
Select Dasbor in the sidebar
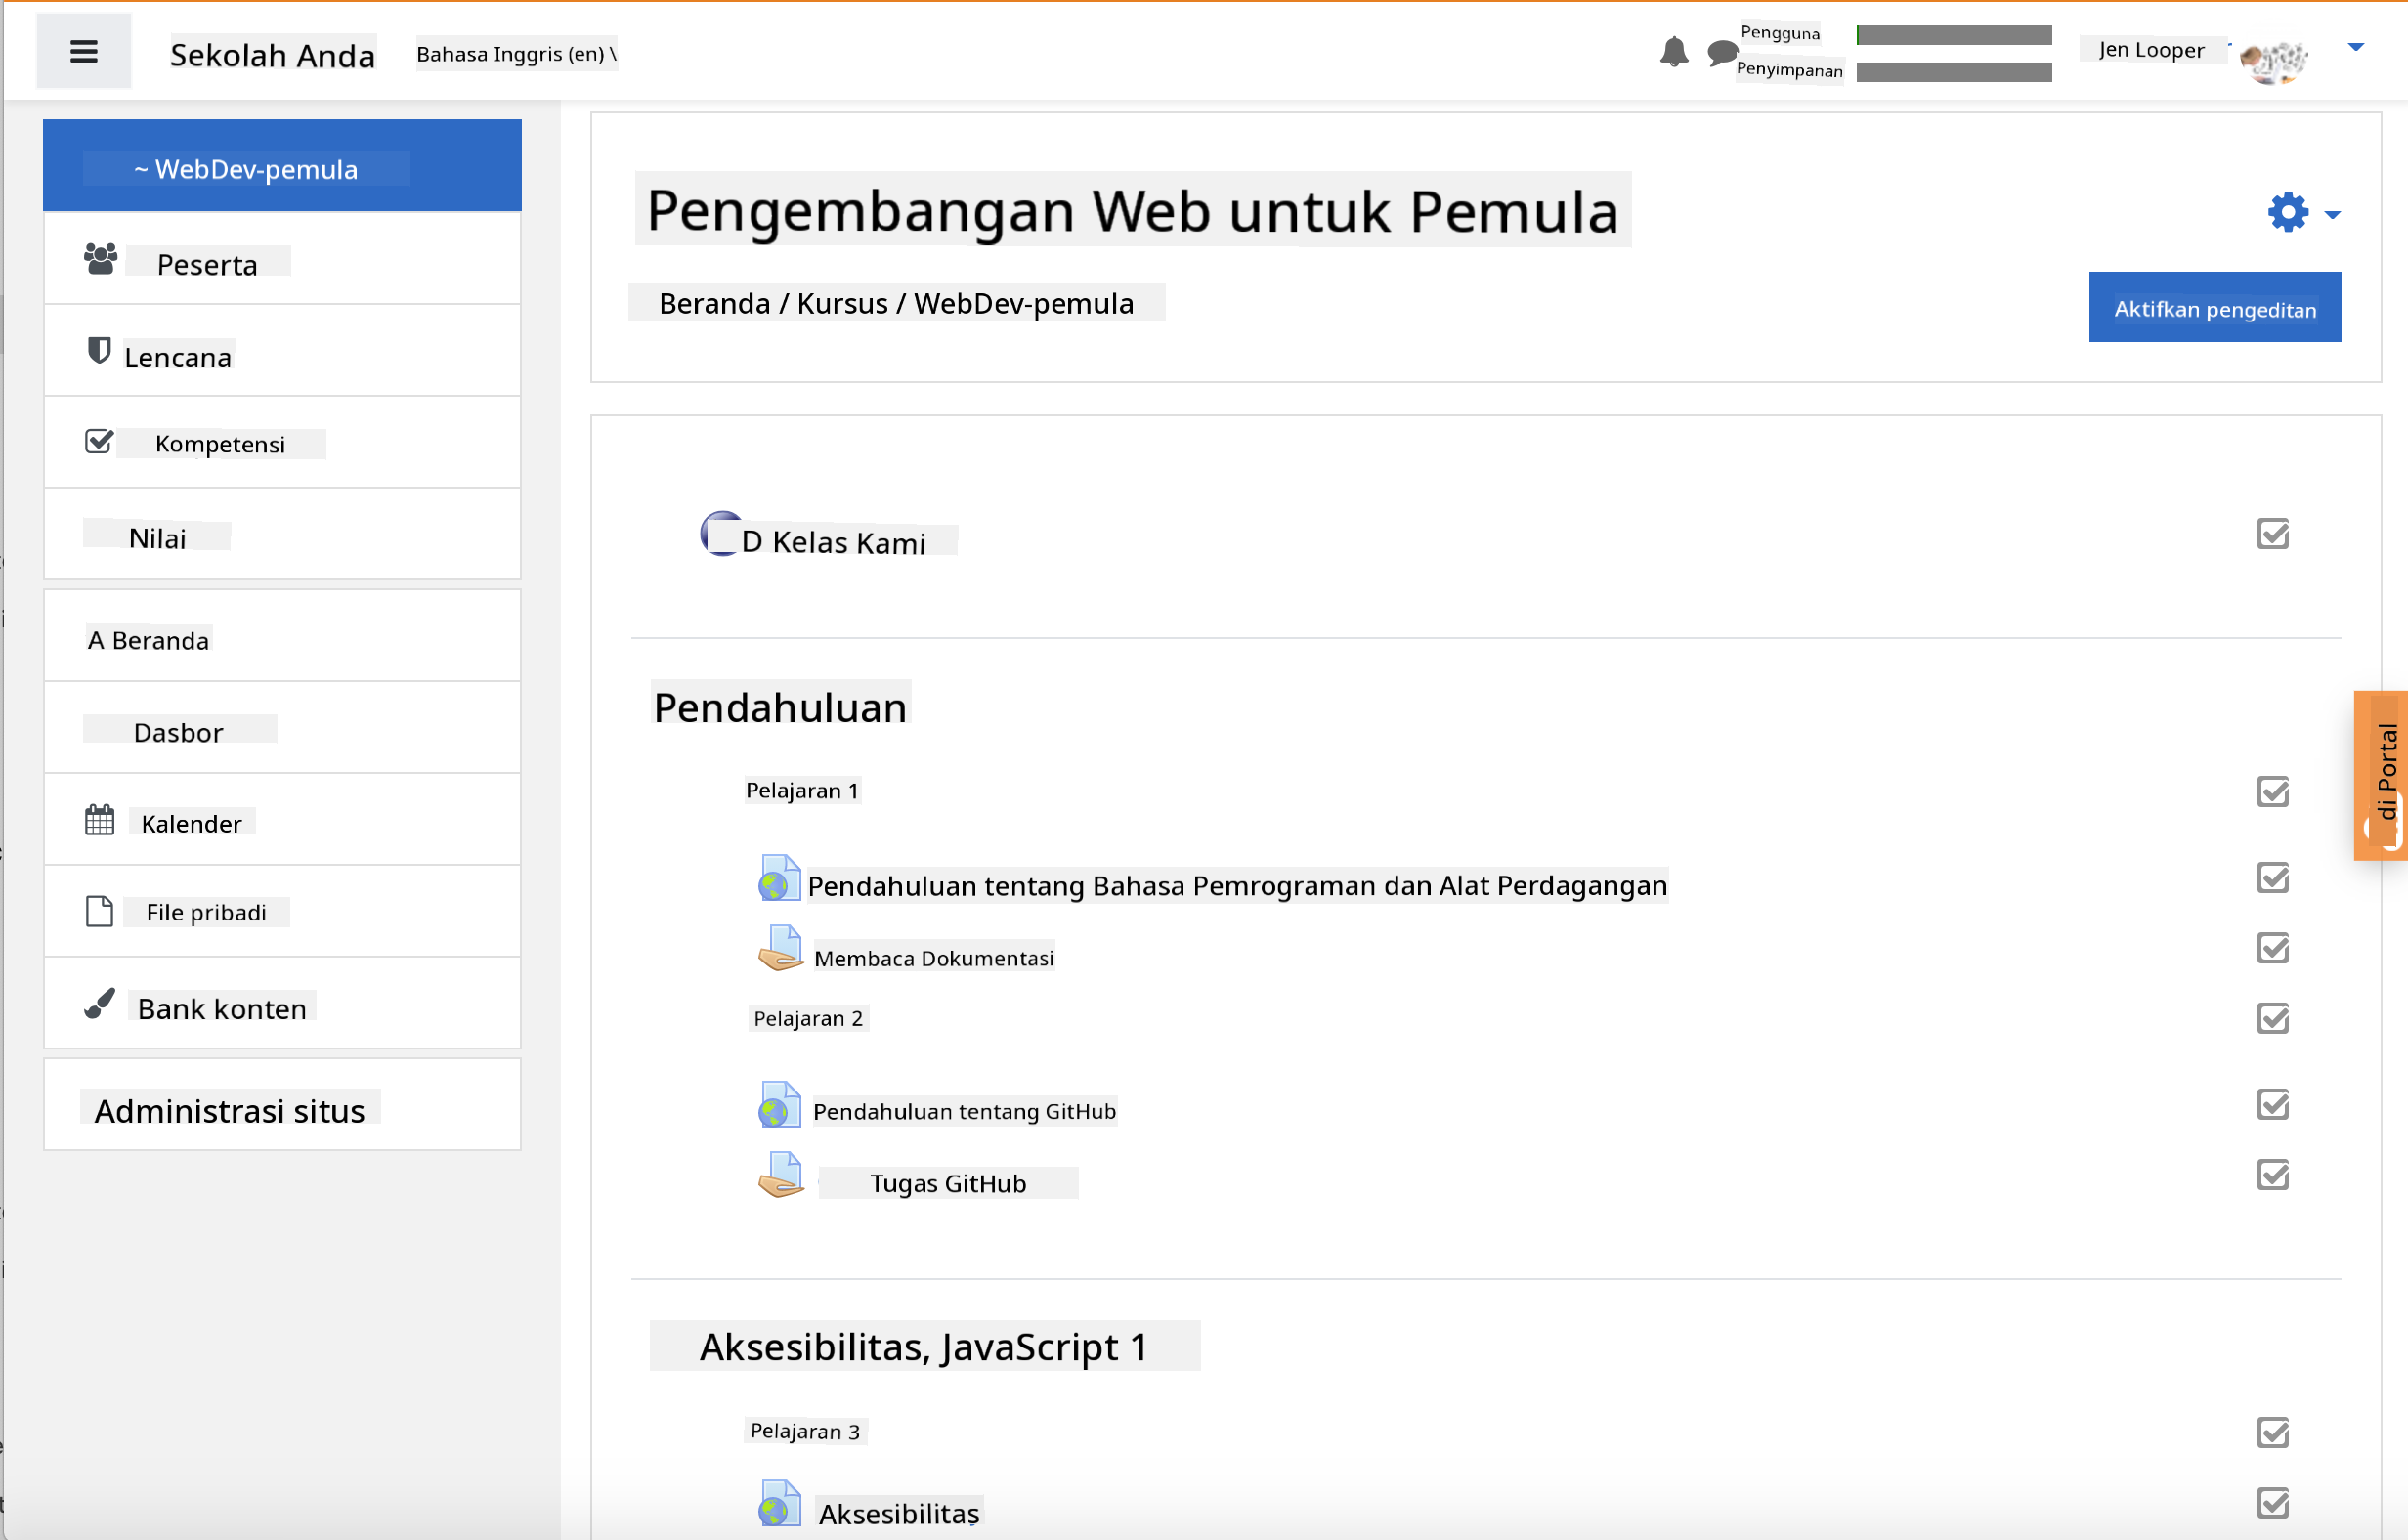tap(179, 732)
